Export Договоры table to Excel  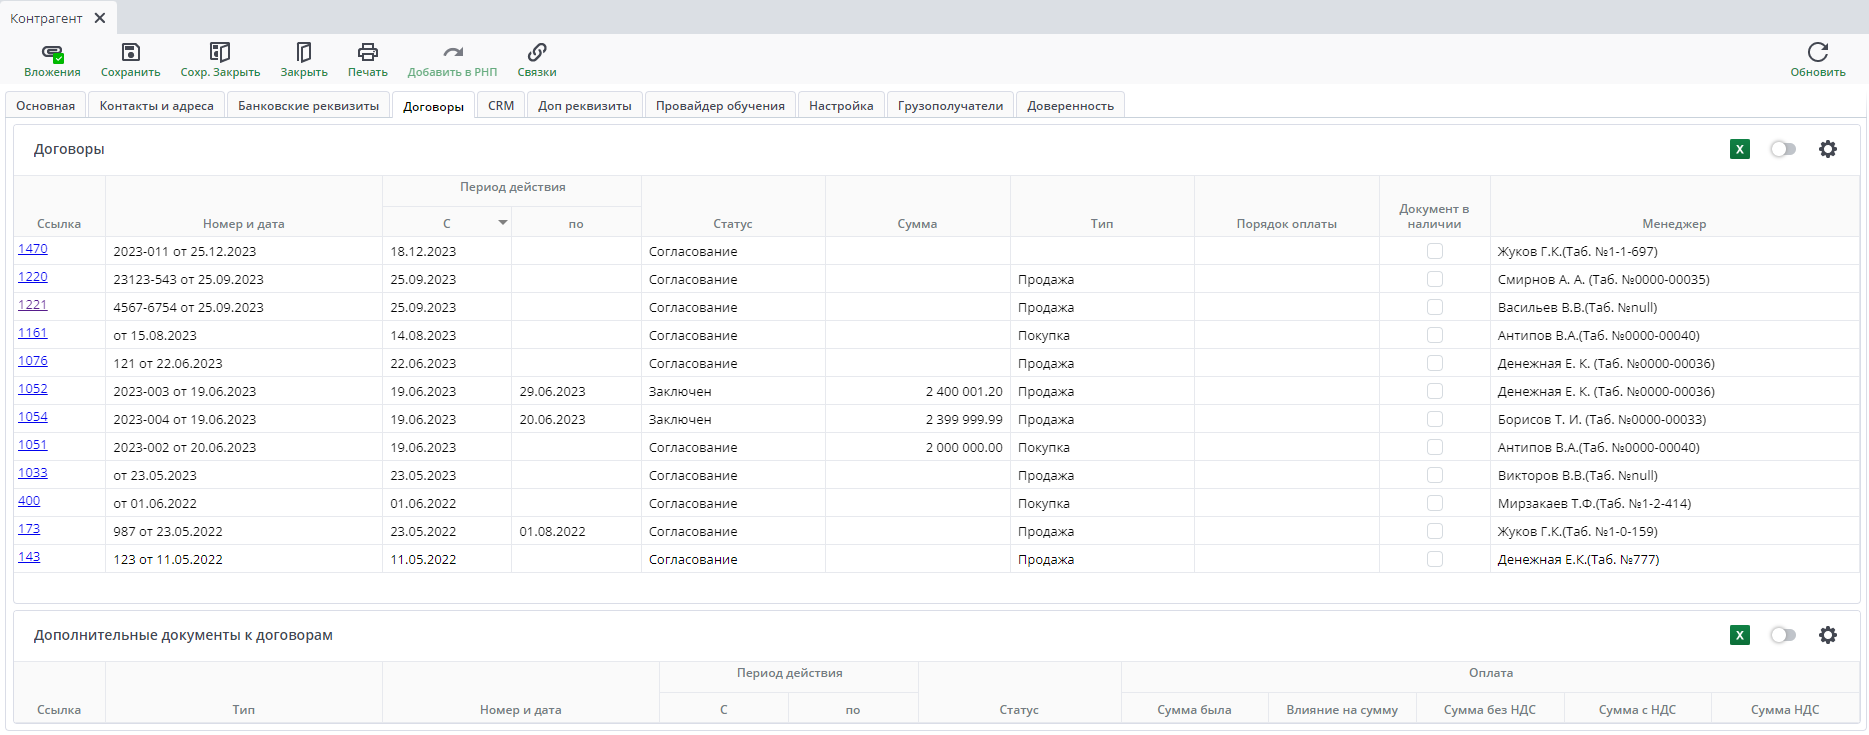coord(1740,149)
